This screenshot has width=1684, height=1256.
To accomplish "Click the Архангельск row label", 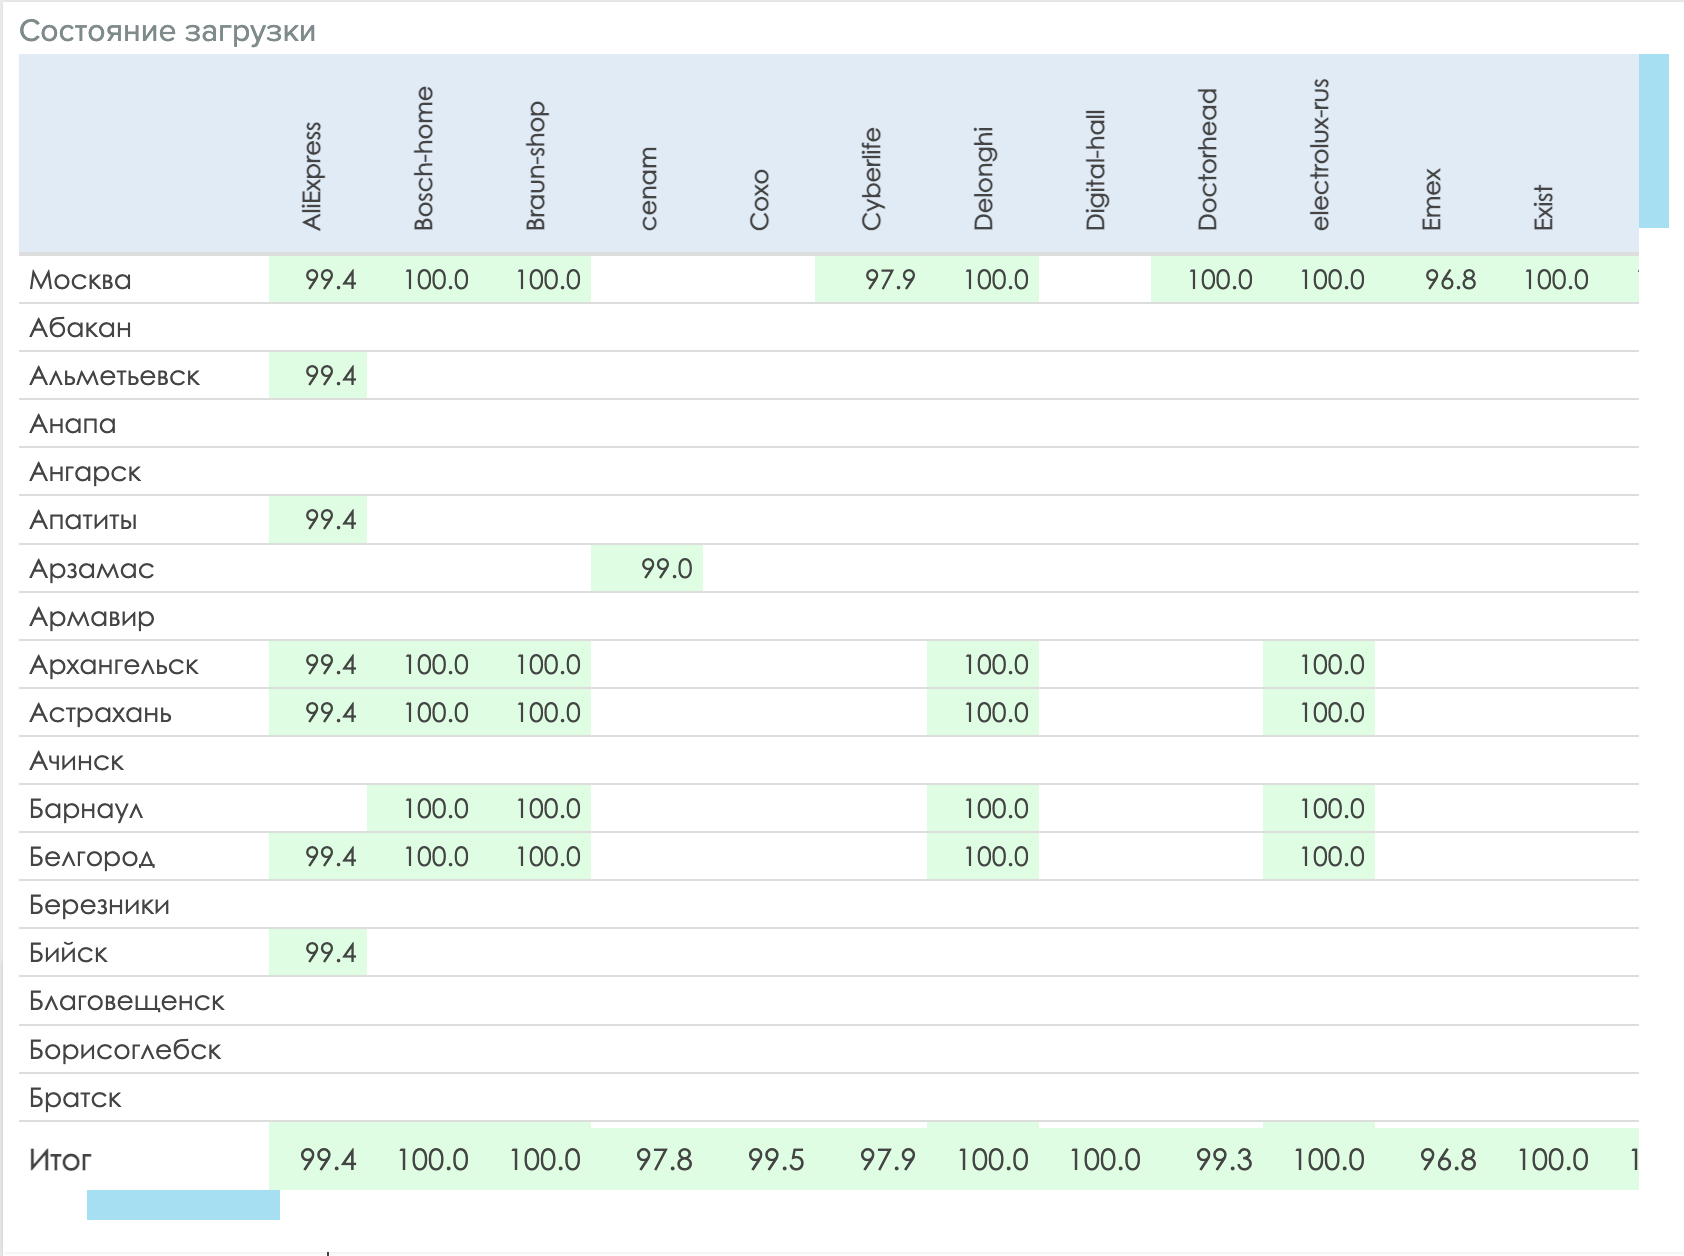I will [114, 665].
